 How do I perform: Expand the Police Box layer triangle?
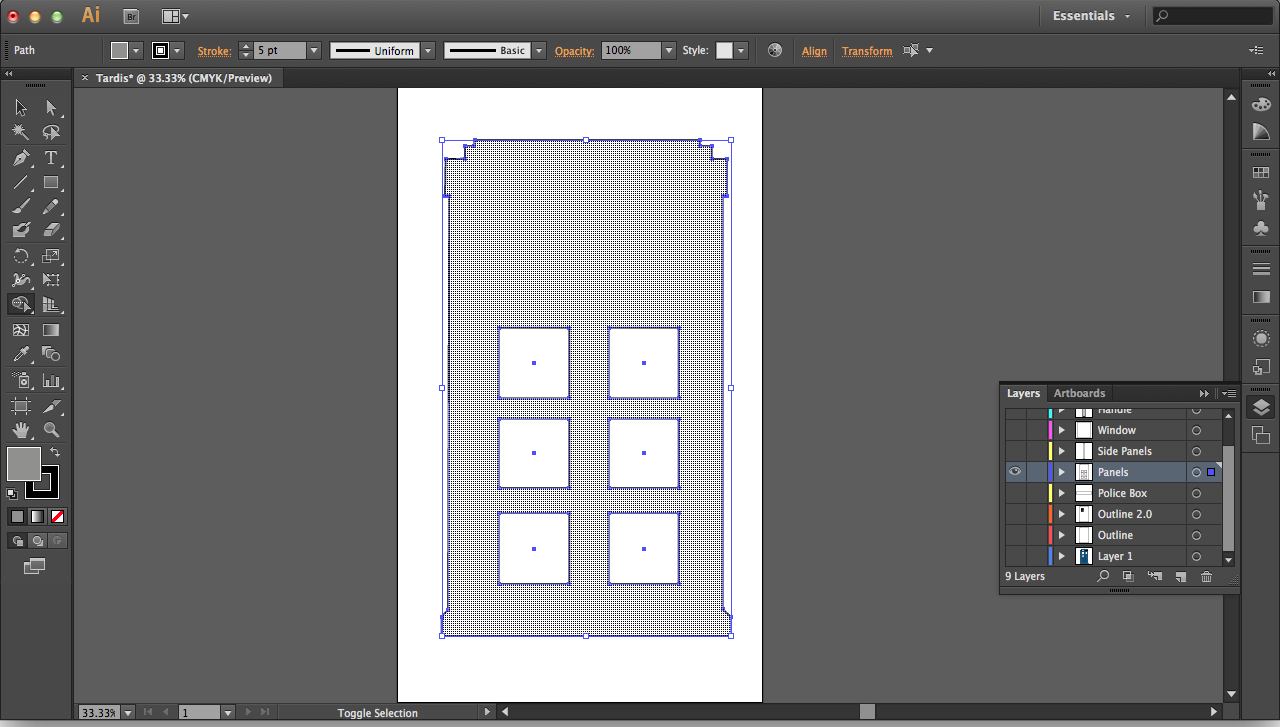[1062, 493]
